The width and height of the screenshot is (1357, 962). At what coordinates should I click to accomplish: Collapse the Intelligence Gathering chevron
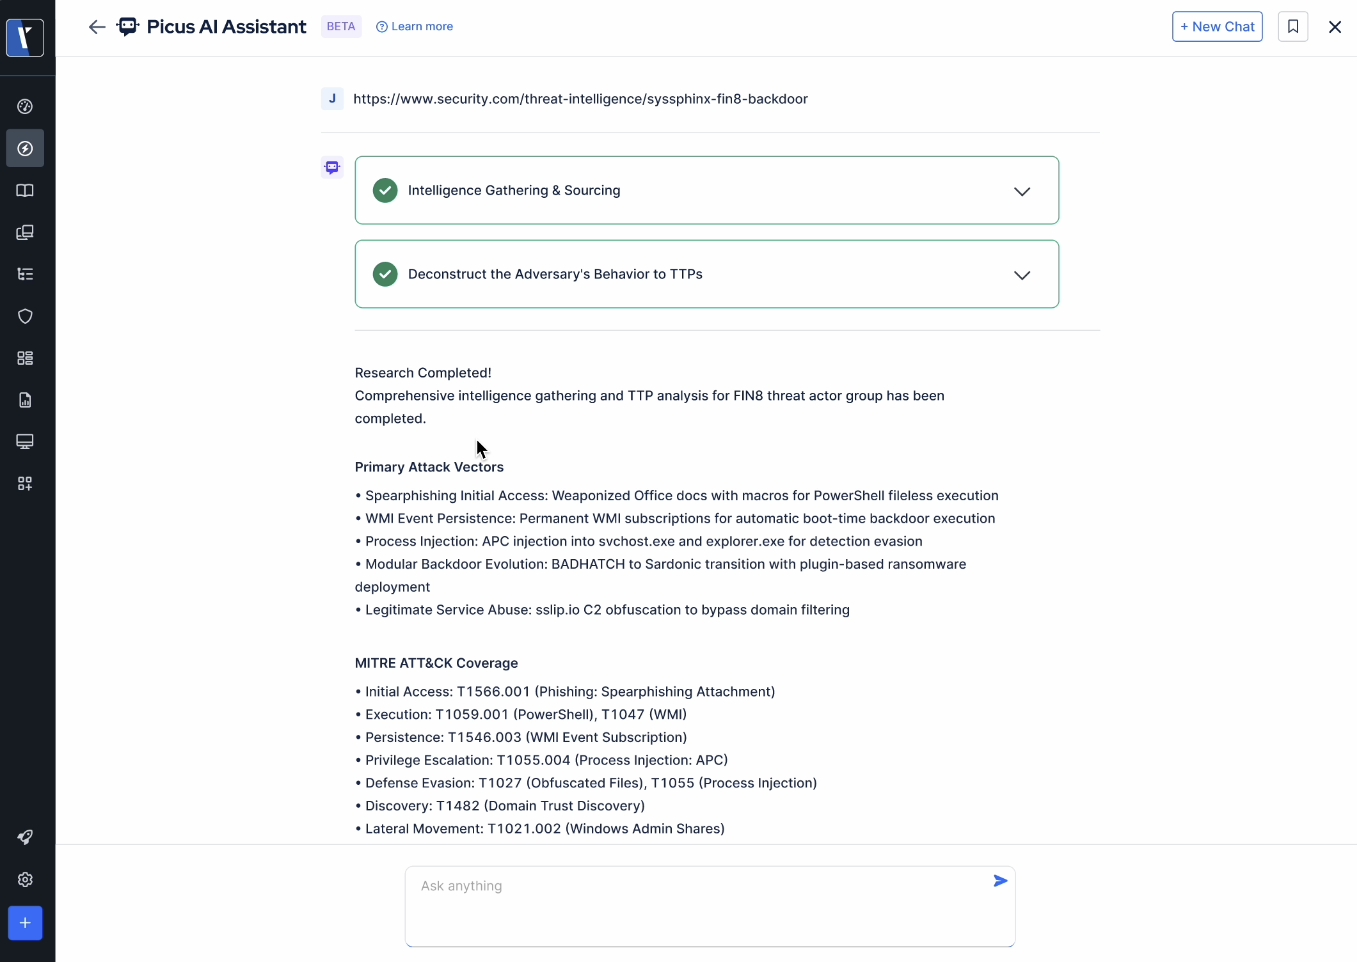[1022, 190]
